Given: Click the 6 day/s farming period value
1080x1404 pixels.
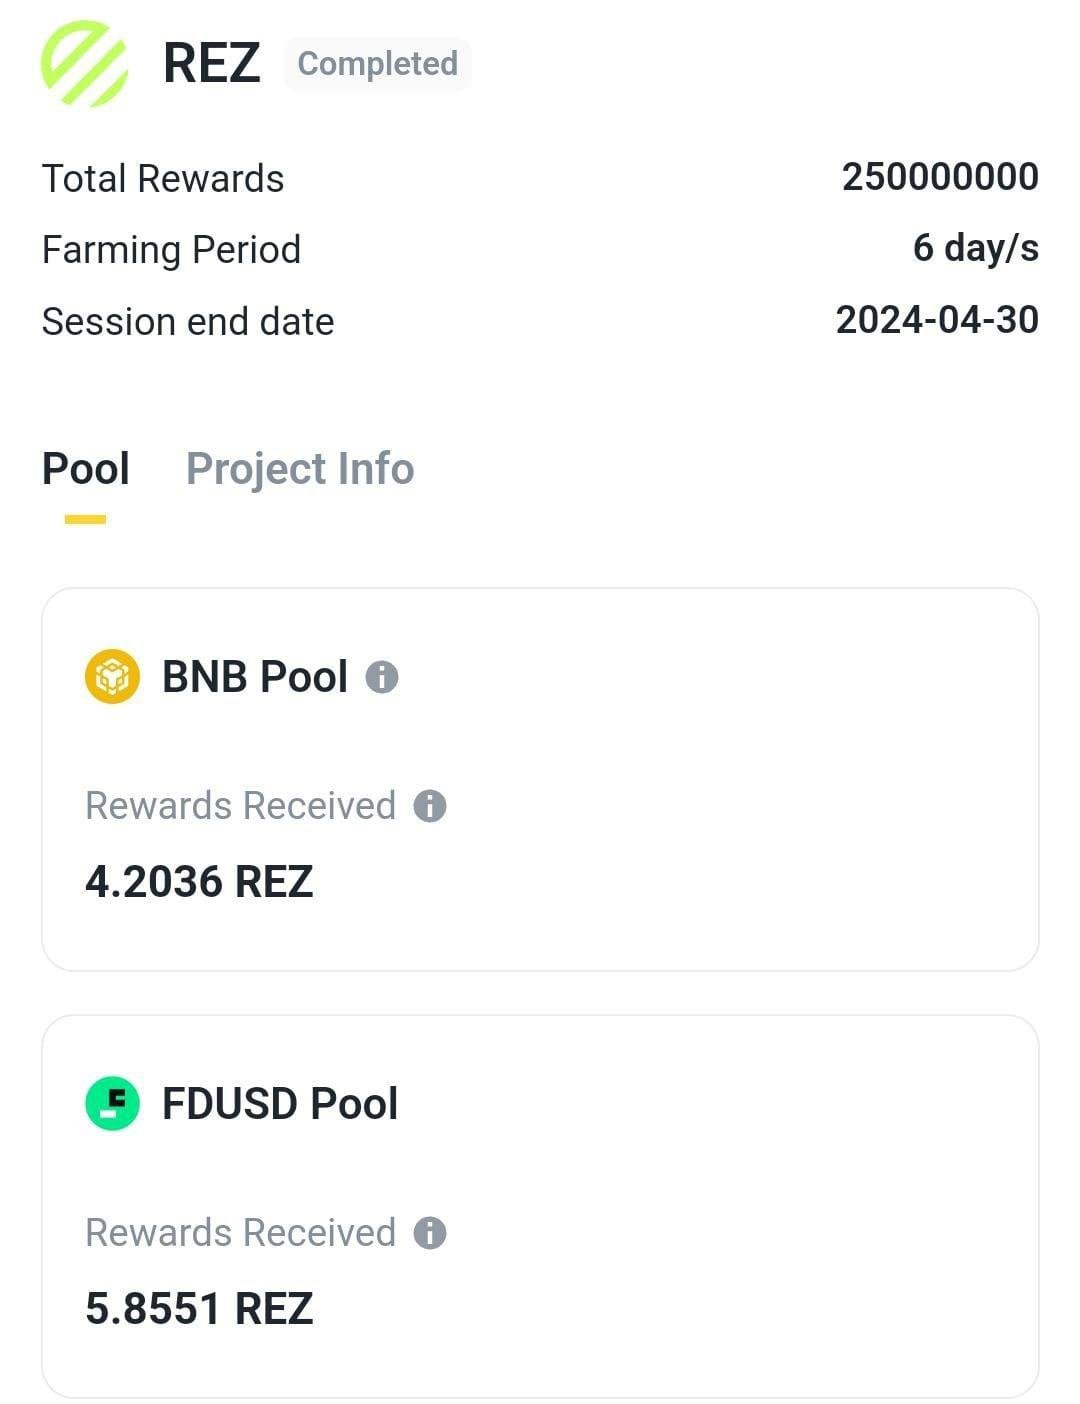Looking at the screenshot, I should (x=975, y=248).
